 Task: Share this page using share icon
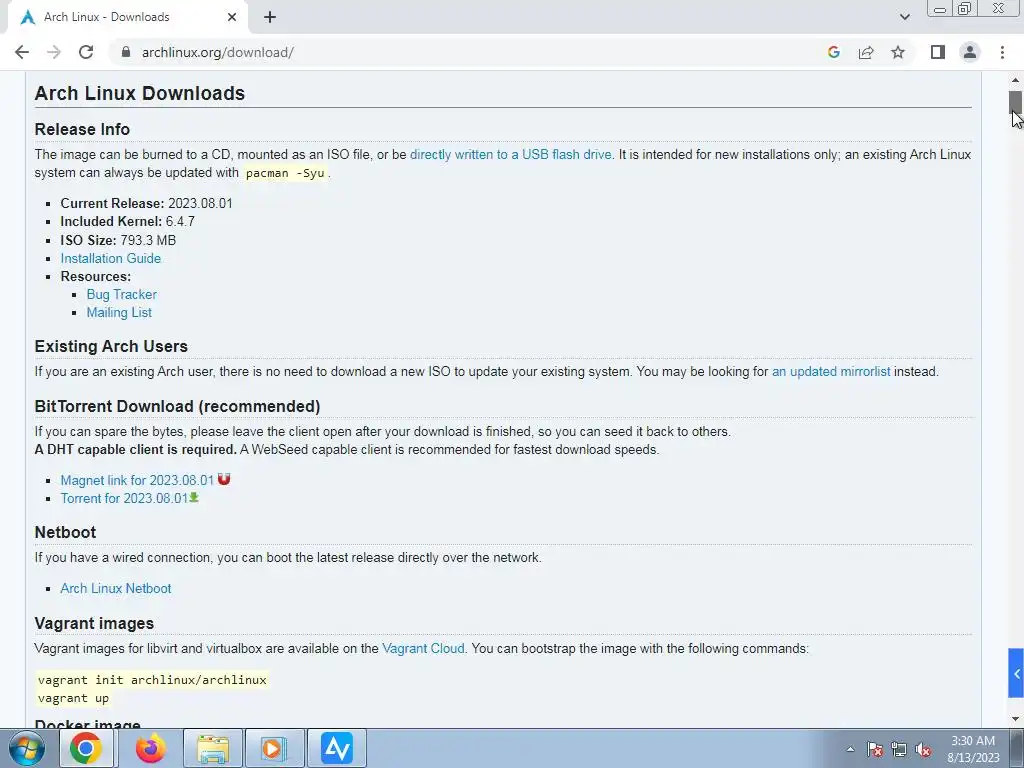click(x=866, y=52)
